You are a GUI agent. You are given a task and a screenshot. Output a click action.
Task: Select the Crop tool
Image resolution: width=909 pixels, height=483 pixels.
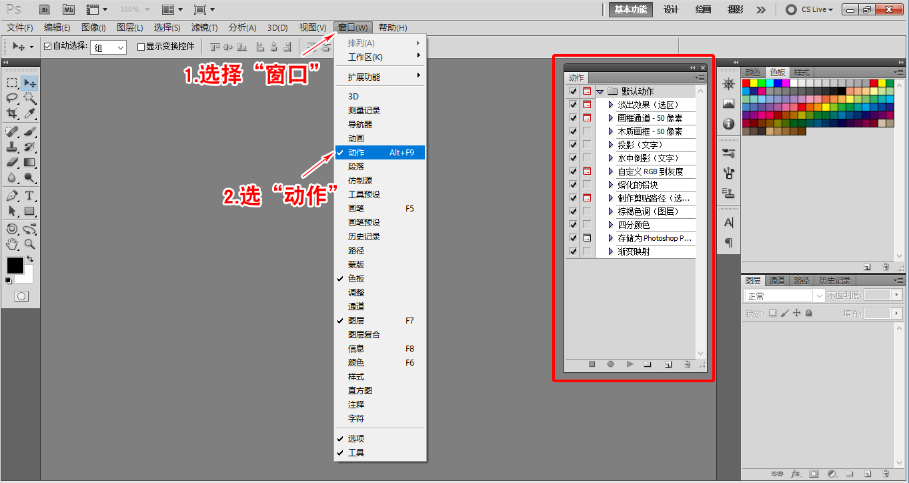(12, 114)
